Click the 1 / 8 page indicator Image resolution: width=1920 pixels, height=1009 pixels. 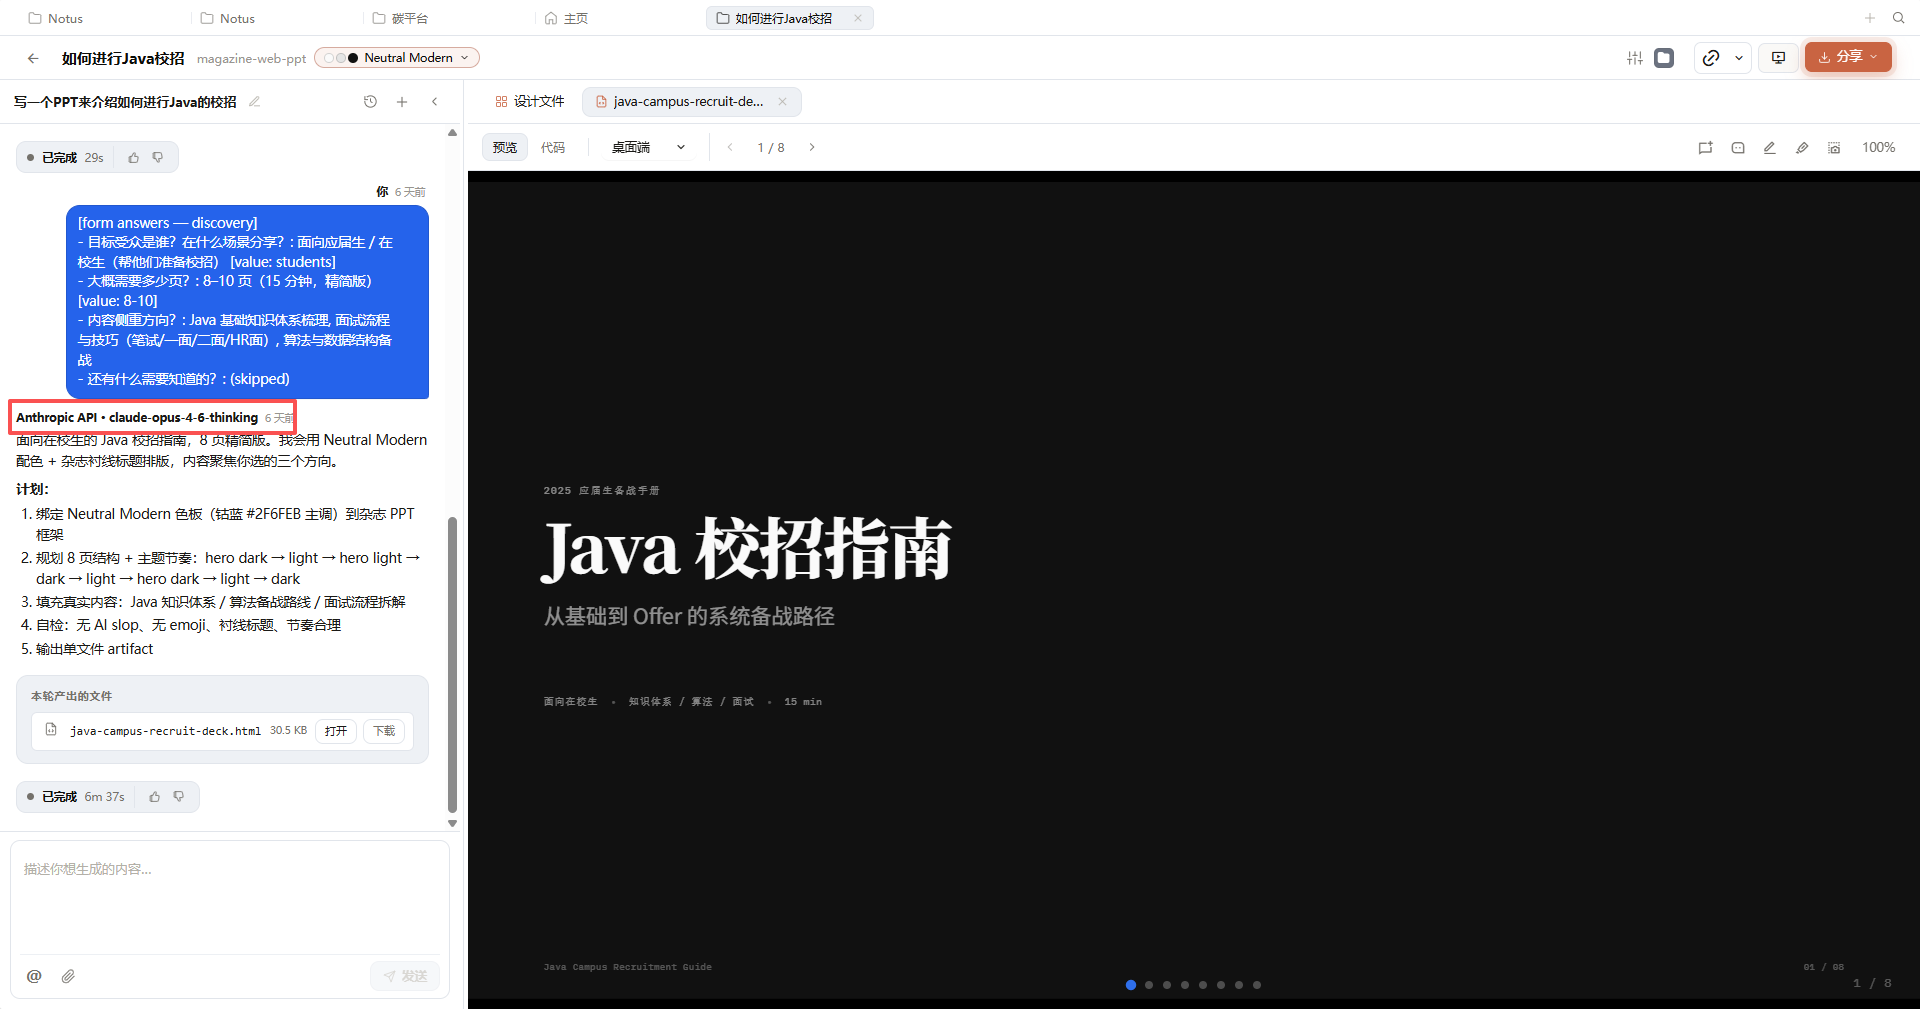pyautogui.click(x=771, y=147)
